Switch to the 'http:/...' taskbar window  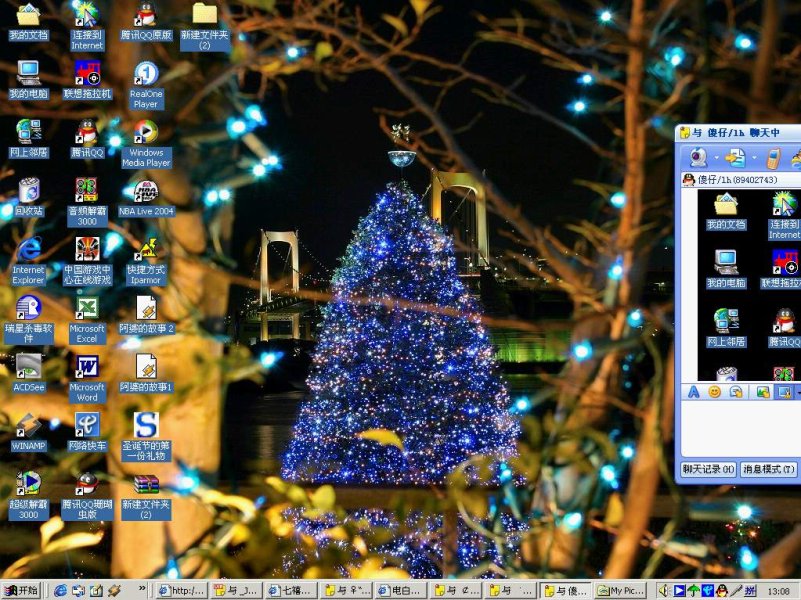coord(181,591)
